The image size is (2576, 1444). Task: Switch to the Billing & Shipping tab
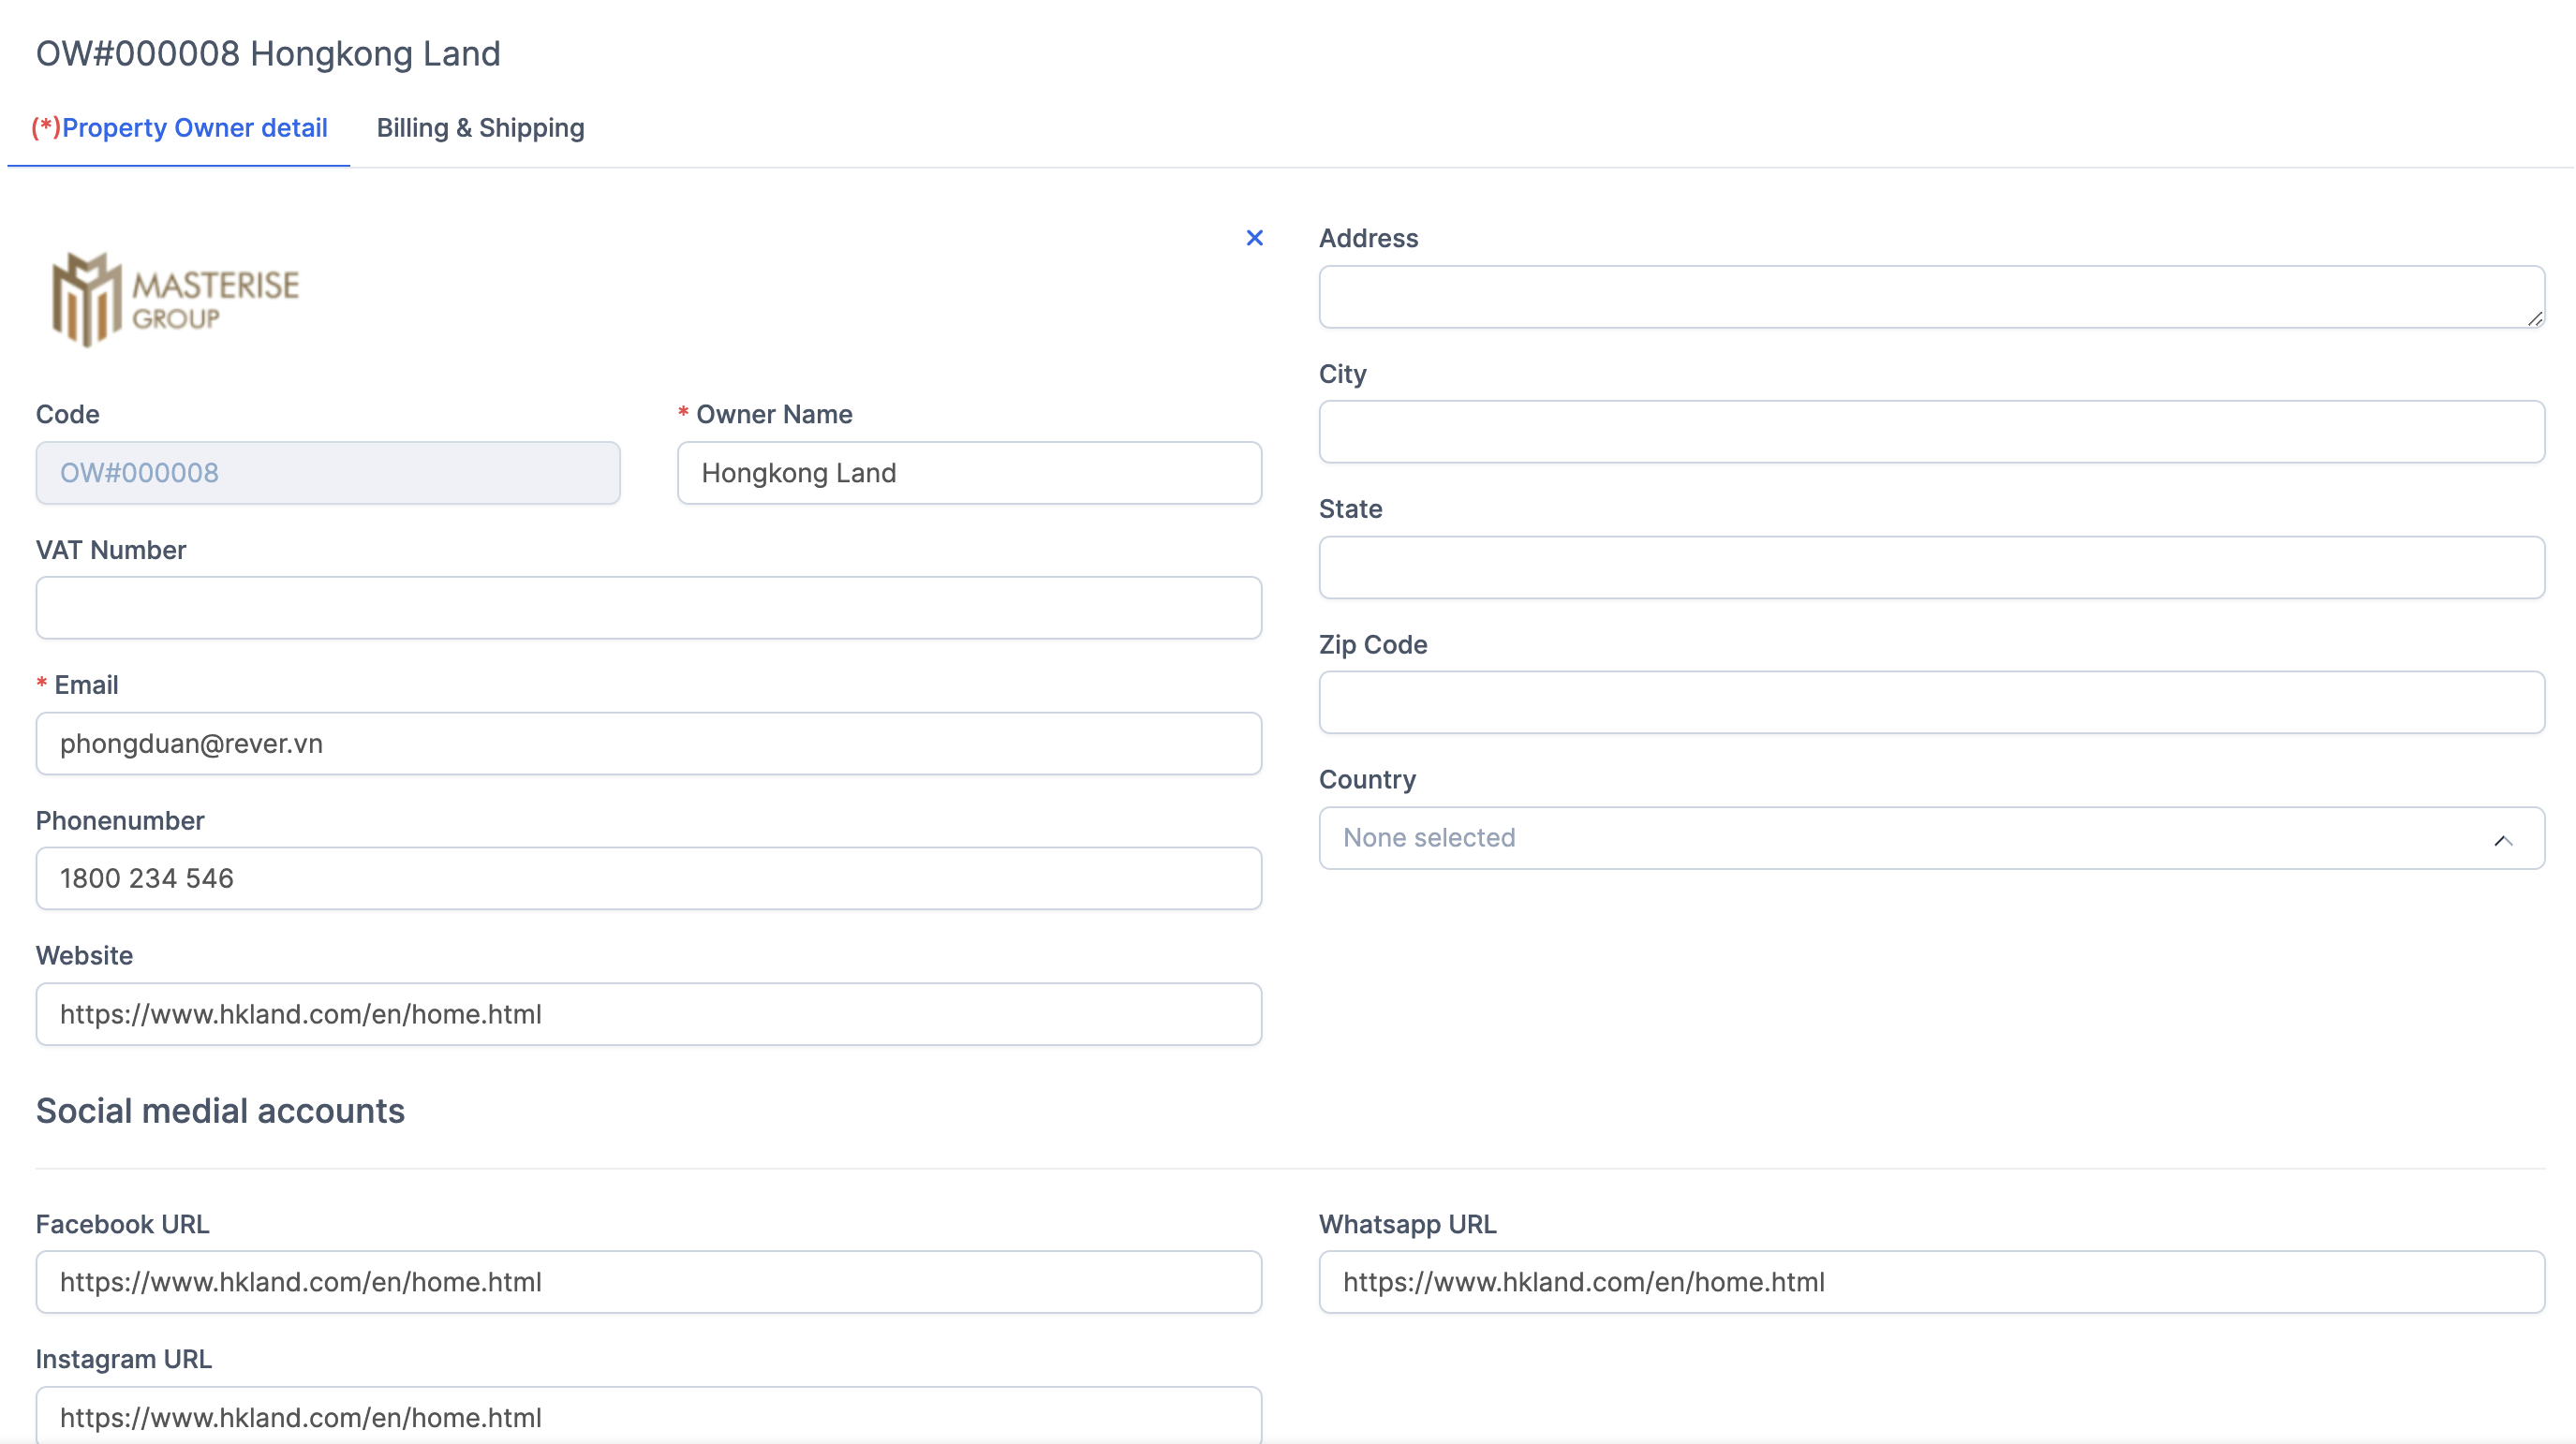480,128
